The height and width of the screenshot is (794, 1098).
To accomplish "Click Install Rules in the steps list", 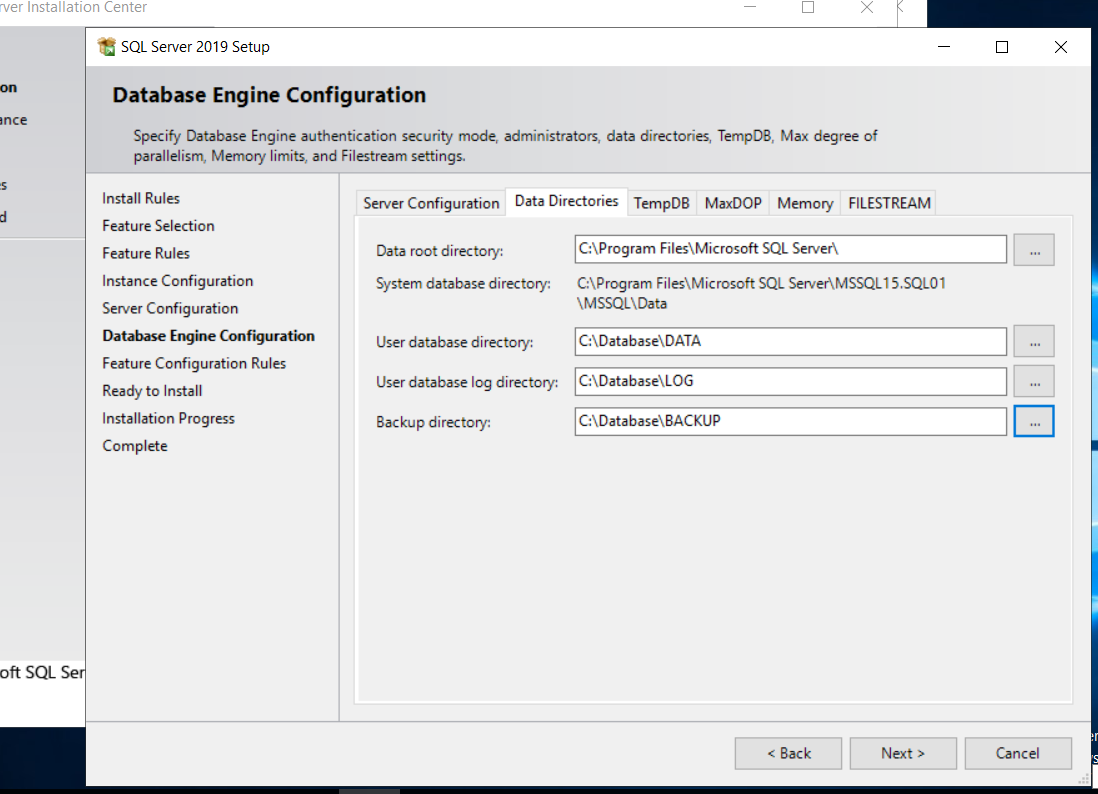I will (141, 198).
